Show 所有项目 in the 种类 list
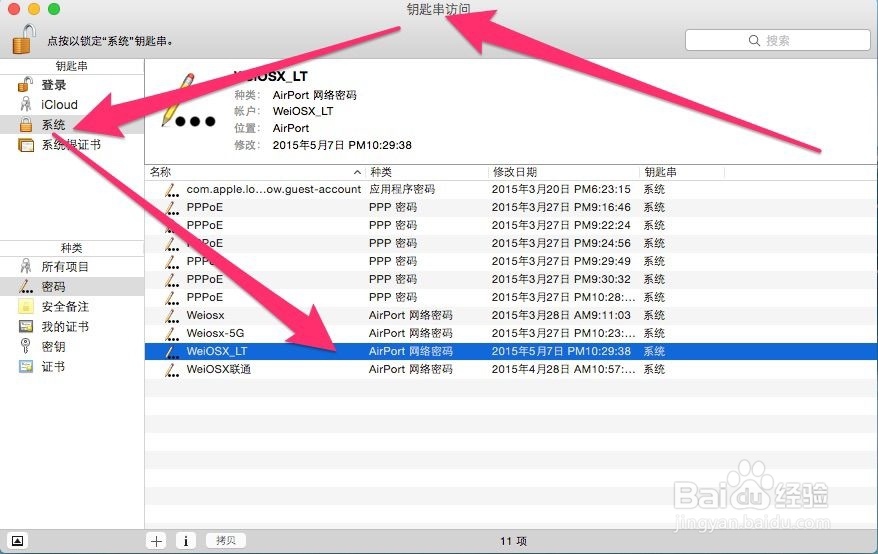Screen dimensions: 878x554 72,267
